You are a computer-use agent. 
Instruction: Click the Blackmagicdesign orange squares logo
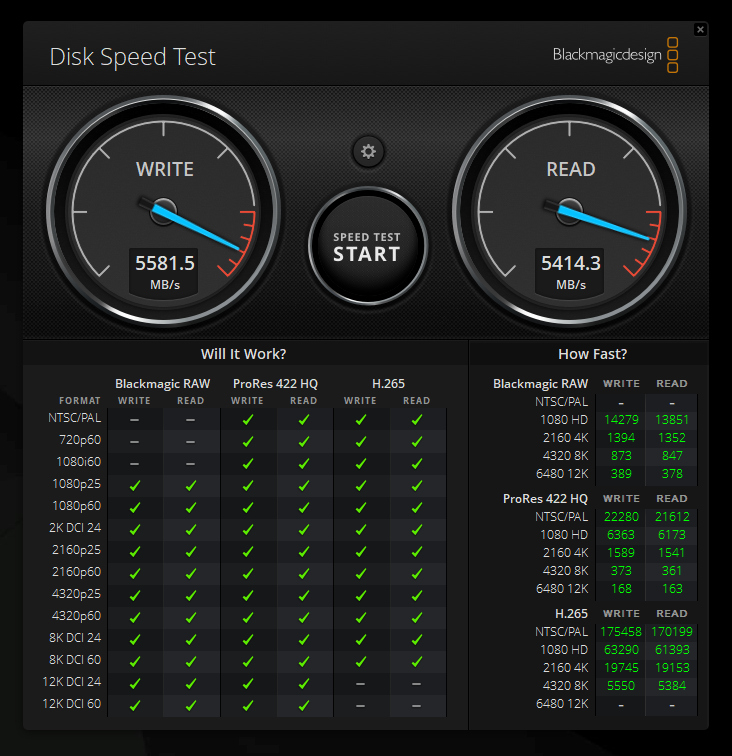coord(673,55)
